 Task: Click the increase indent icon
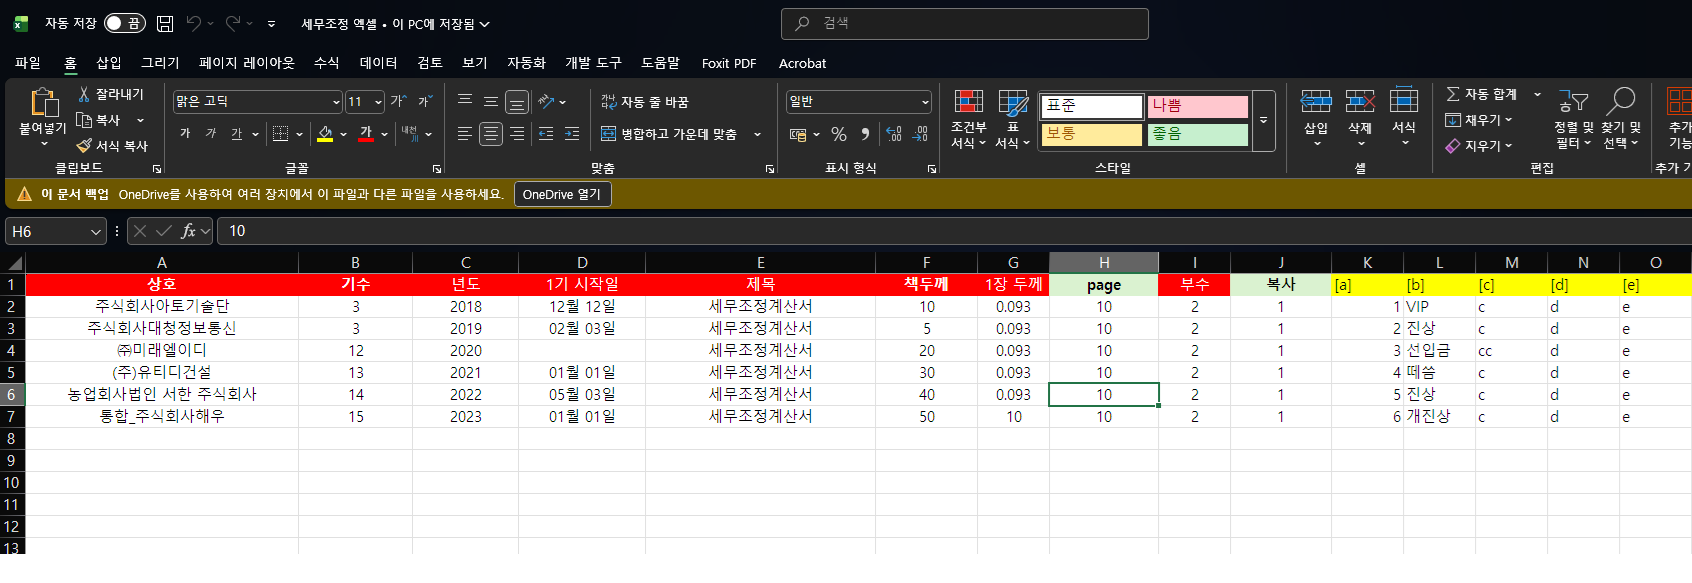tap(572, 134)
